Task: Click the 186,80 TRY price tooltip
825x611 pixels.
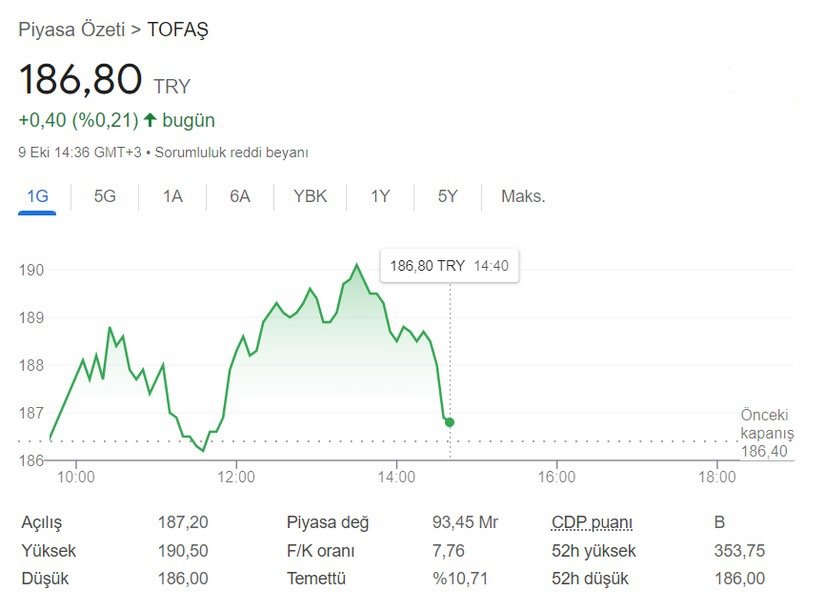Action: click(x=447, y=266)
